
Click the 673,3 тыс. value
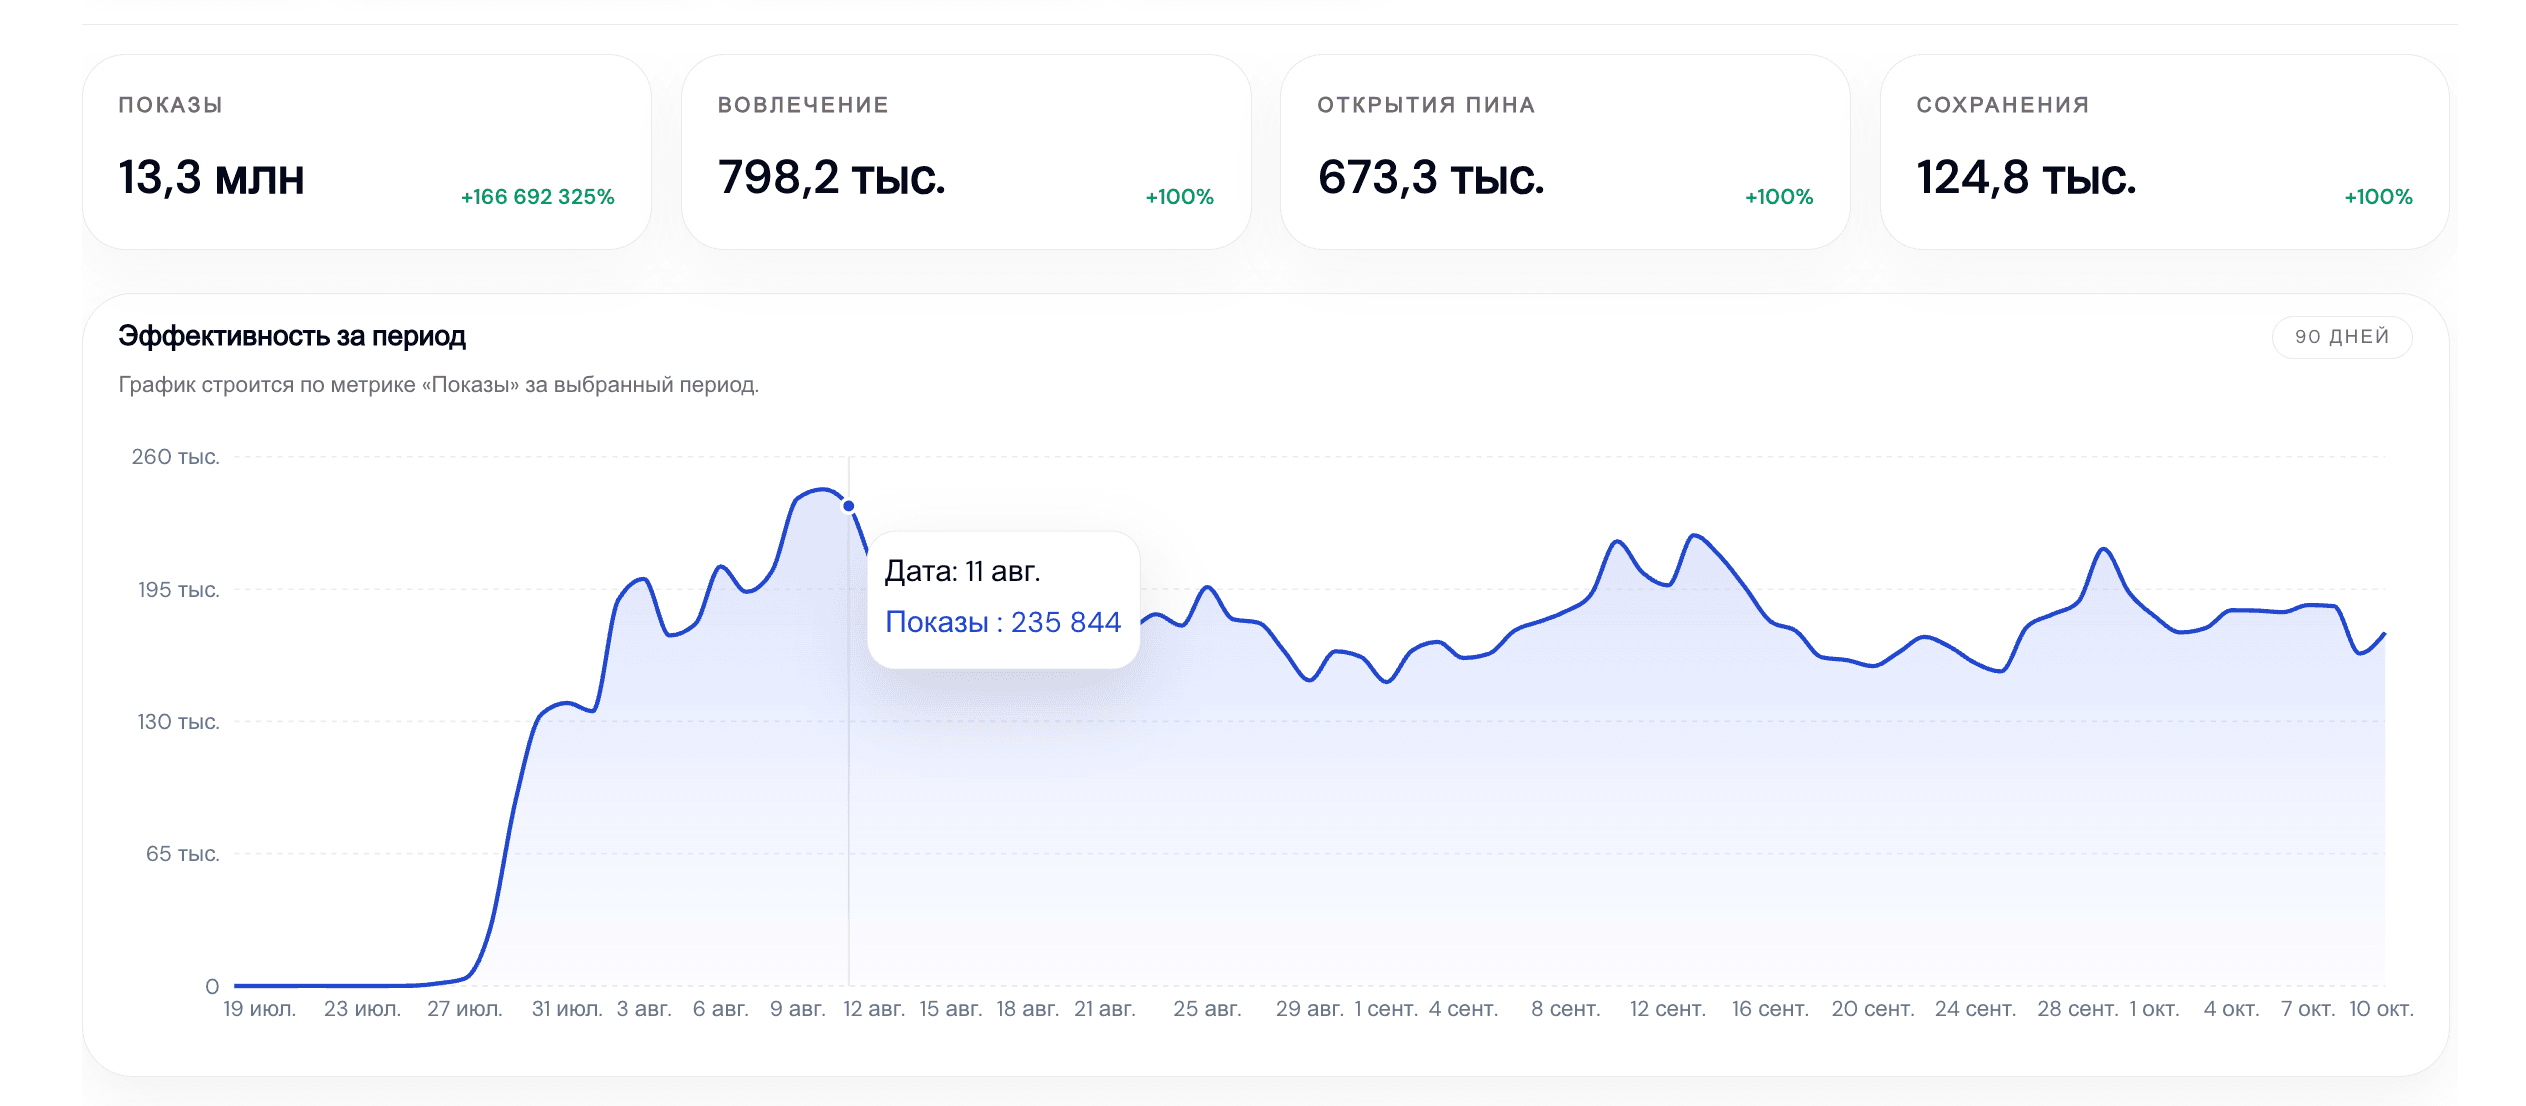coord(1431,178)
